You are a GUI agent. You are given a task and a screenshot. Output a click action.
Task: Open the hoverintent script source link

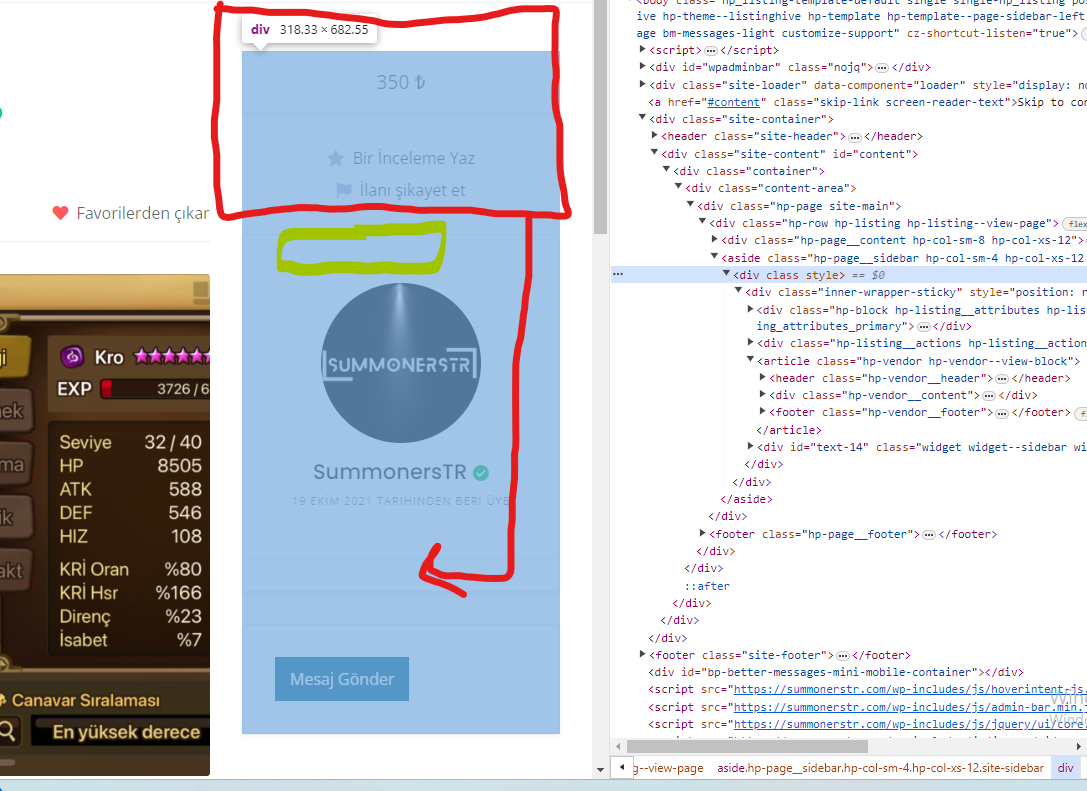[910, 689]
